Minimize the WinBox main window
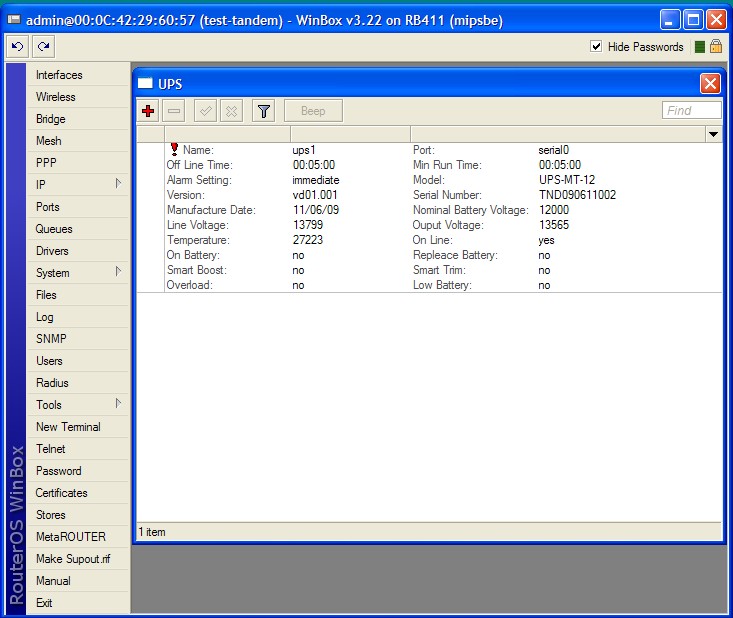 [x=670, y=20]
